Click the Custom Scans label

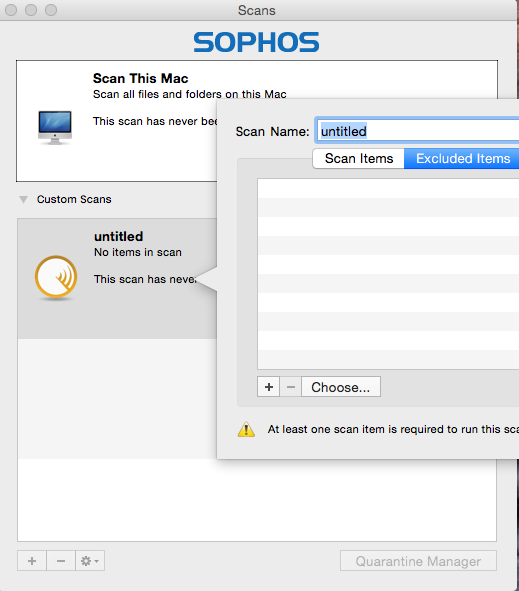click(74, 199)
